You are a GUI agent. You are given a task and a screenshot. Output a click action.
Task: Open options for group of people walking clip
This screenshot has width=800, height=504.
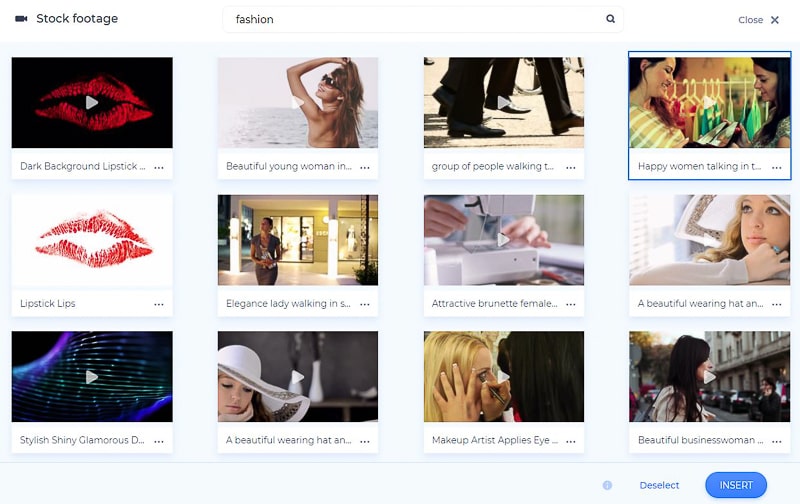coord(571,167)
